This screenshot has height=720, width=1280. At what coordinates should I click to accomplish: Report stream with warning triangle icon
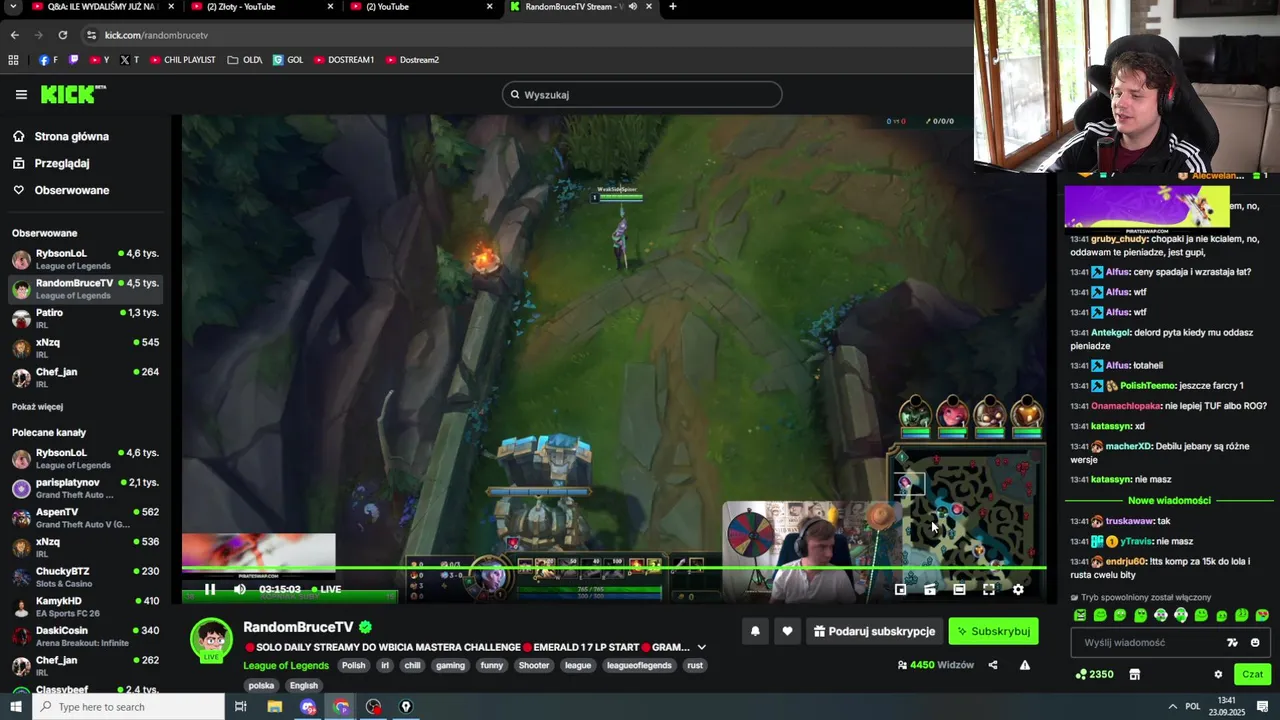coord(1024,665)
